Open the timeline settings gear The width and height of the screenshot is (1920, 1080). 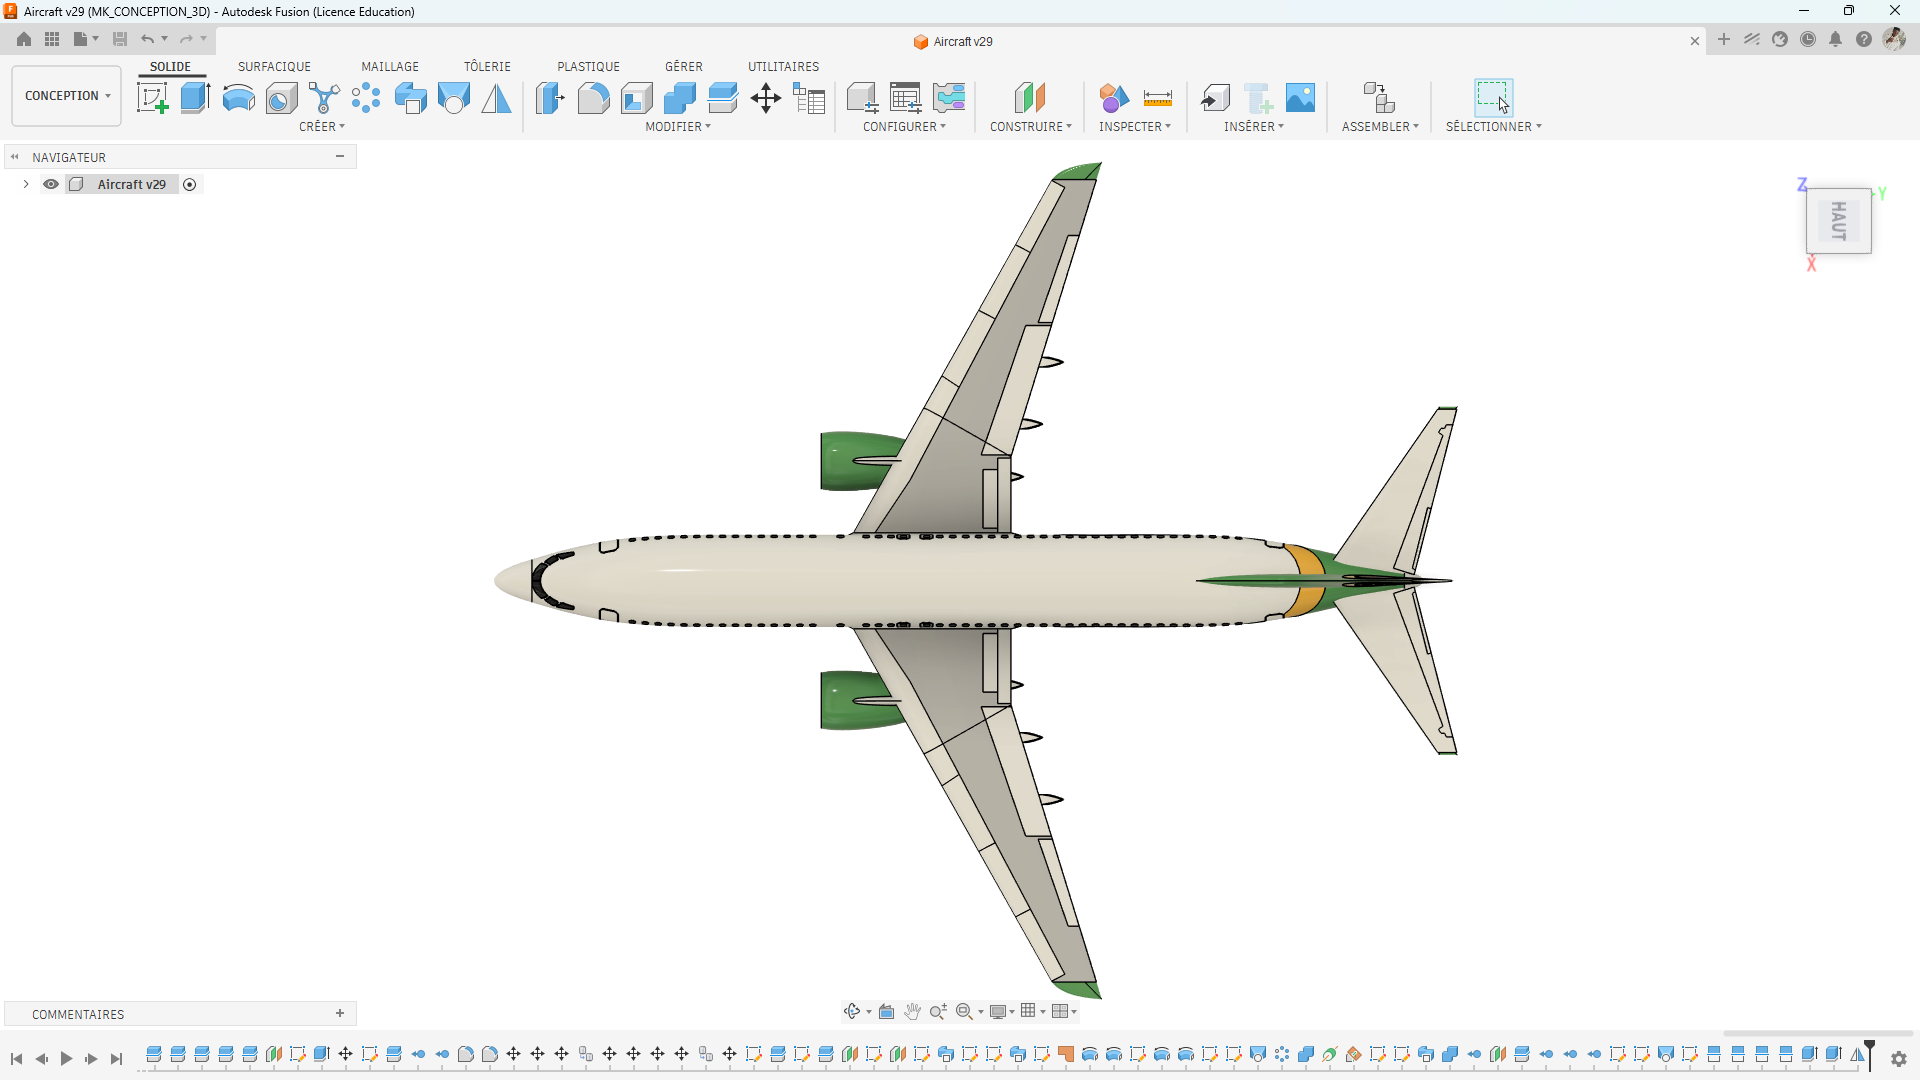(1899, 1059)
